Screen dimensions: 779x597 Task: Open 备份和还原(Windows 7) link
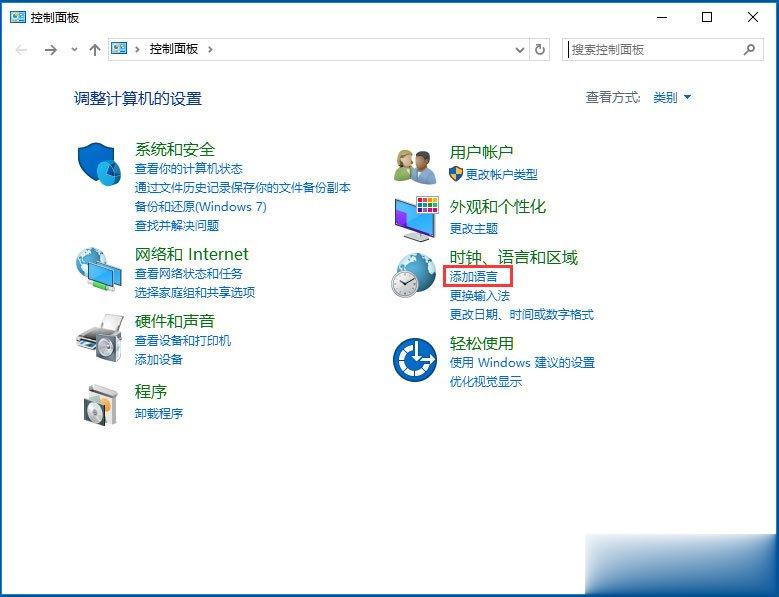(201, 207)
